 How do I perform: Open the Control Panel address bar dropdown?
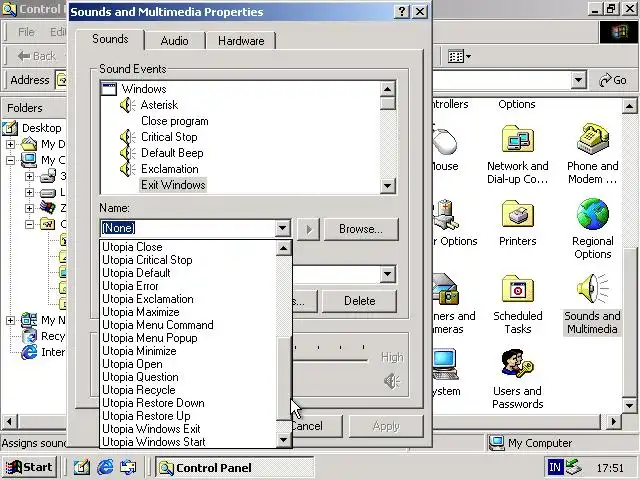pyautogui.click(x=578, y=80)
